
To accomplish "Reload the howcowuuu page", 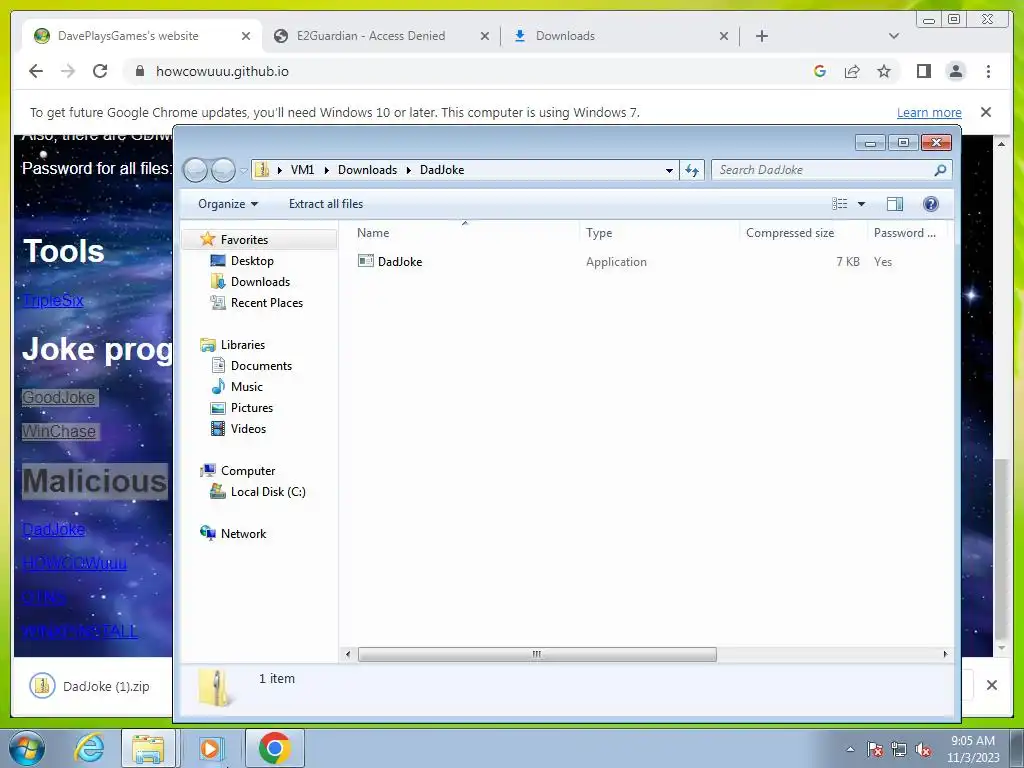I will click(100, 71).
